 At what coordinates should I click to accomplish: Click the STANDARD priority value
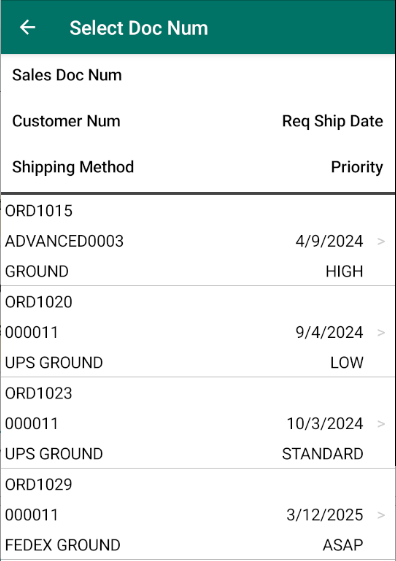tap(323, 454)
